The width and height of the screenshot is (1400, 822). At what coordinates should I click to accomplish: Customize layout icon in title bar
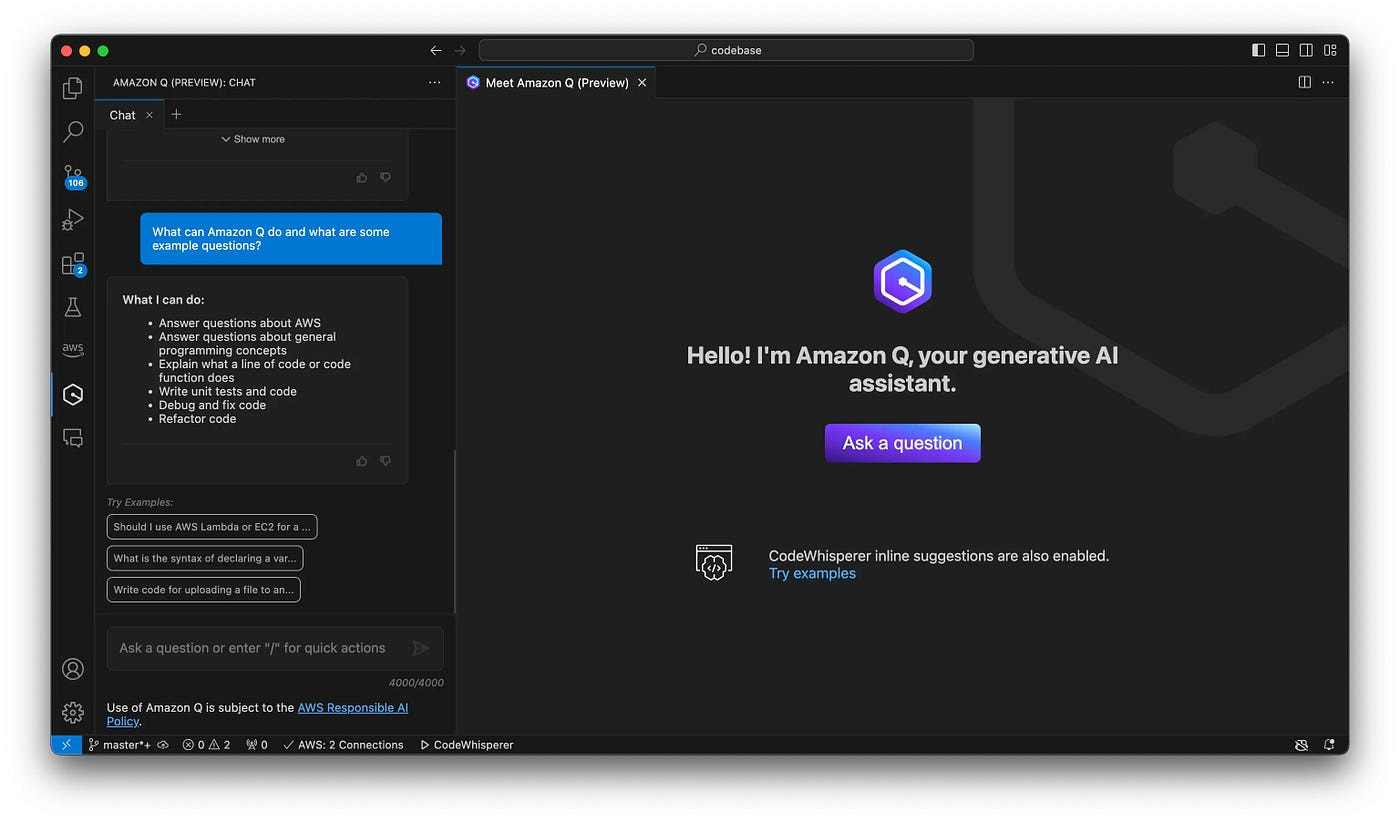1330,50
